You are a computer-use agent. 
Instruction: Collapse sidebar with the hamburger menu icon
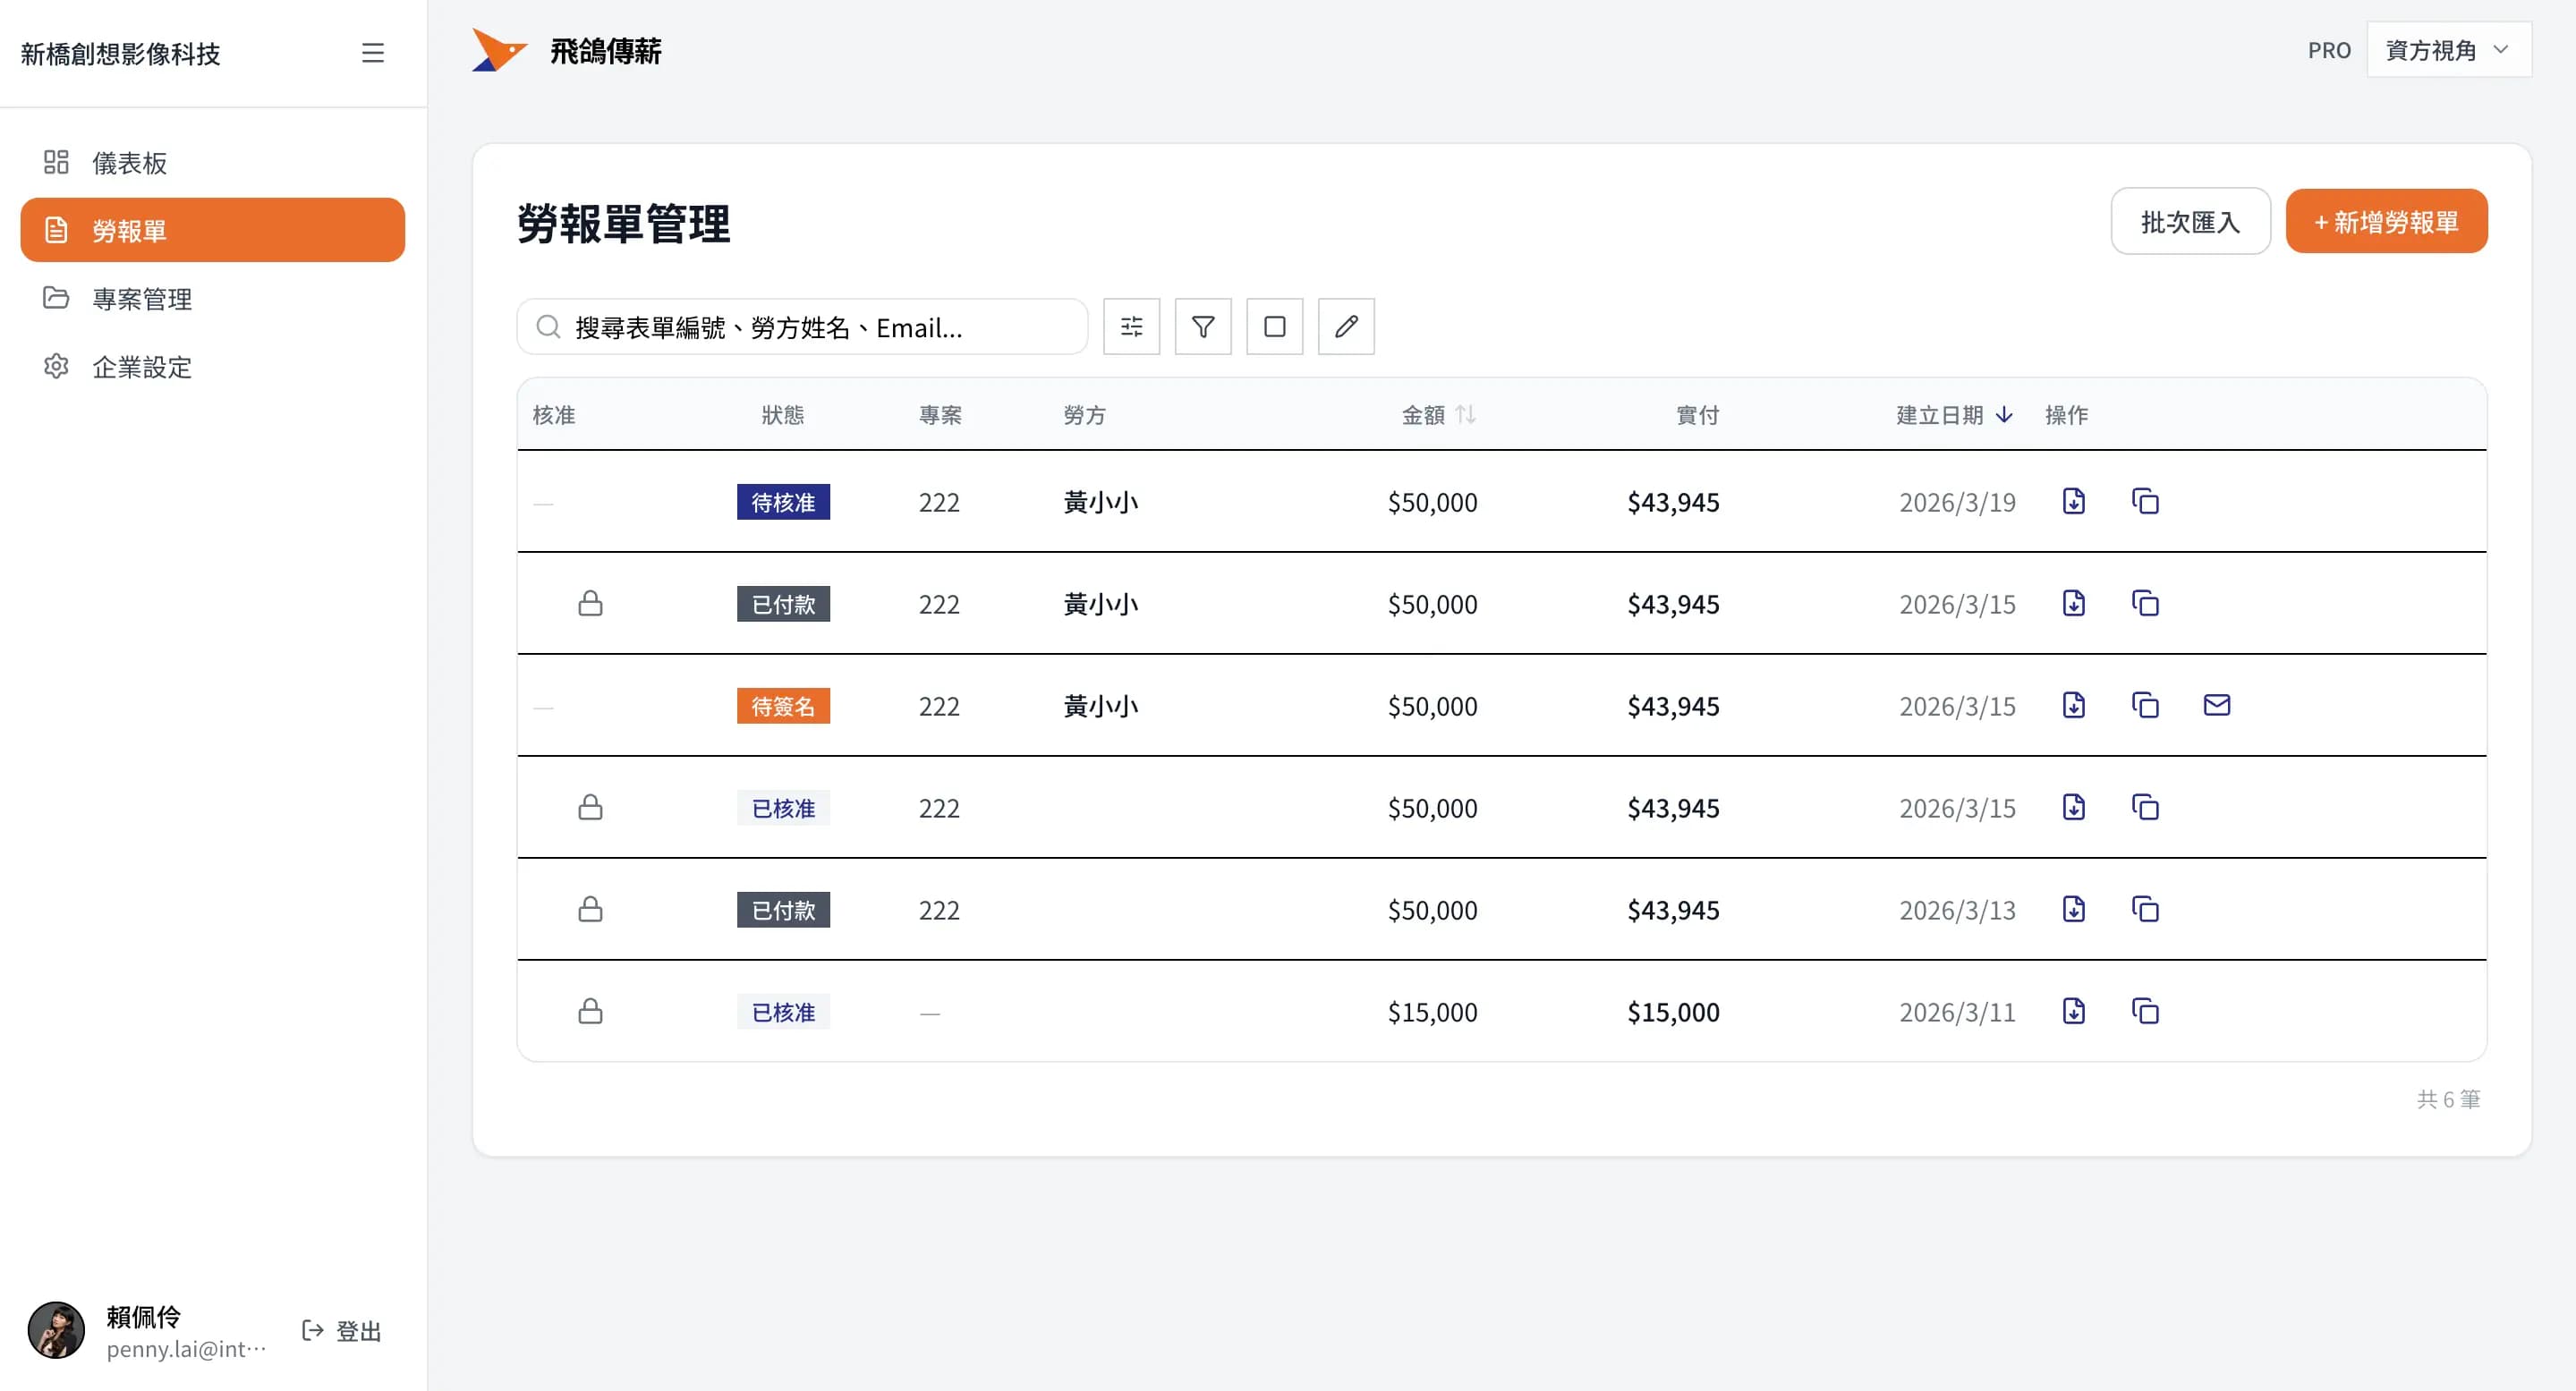(372, 53)
